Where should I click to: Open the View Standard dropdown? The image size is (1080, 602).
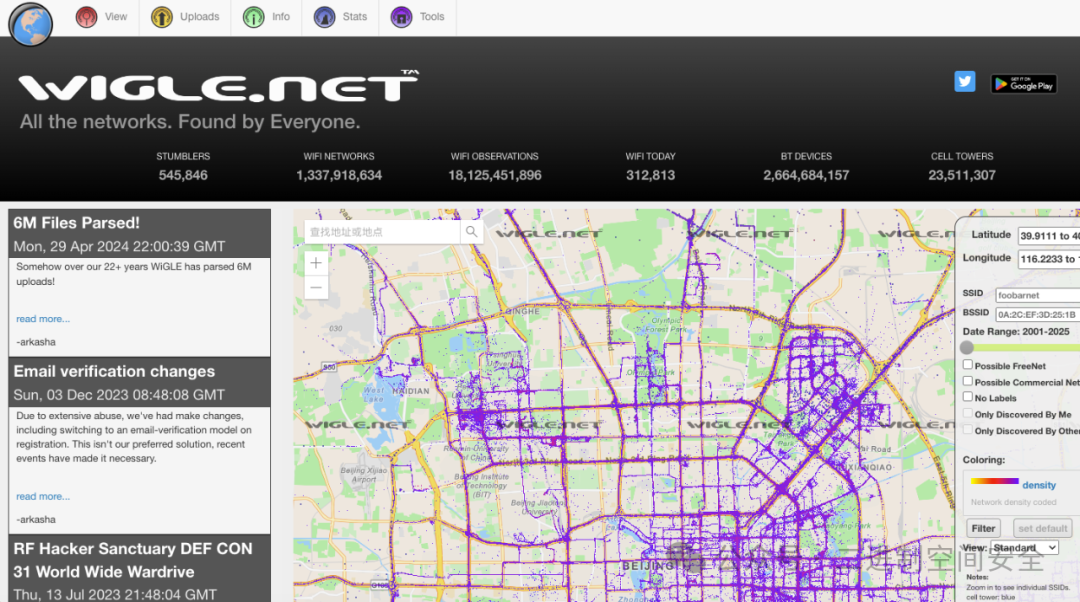(x=1024, y=548)
